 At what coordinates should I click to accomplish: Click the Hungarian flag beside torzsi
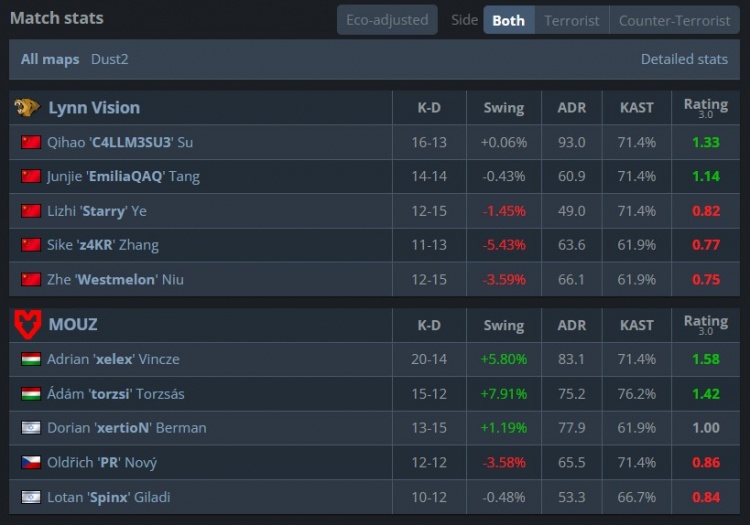(x=31, y=394)
